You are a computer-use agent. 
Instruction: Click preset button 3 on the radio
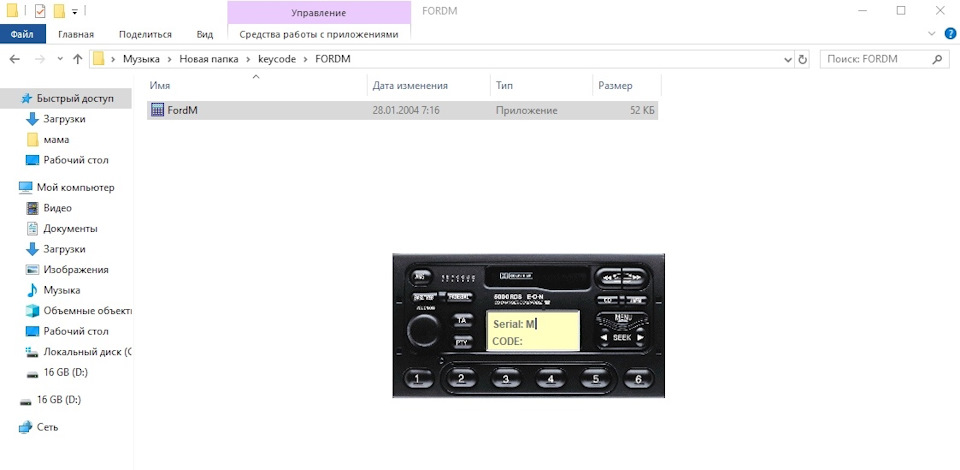[506, 379]
